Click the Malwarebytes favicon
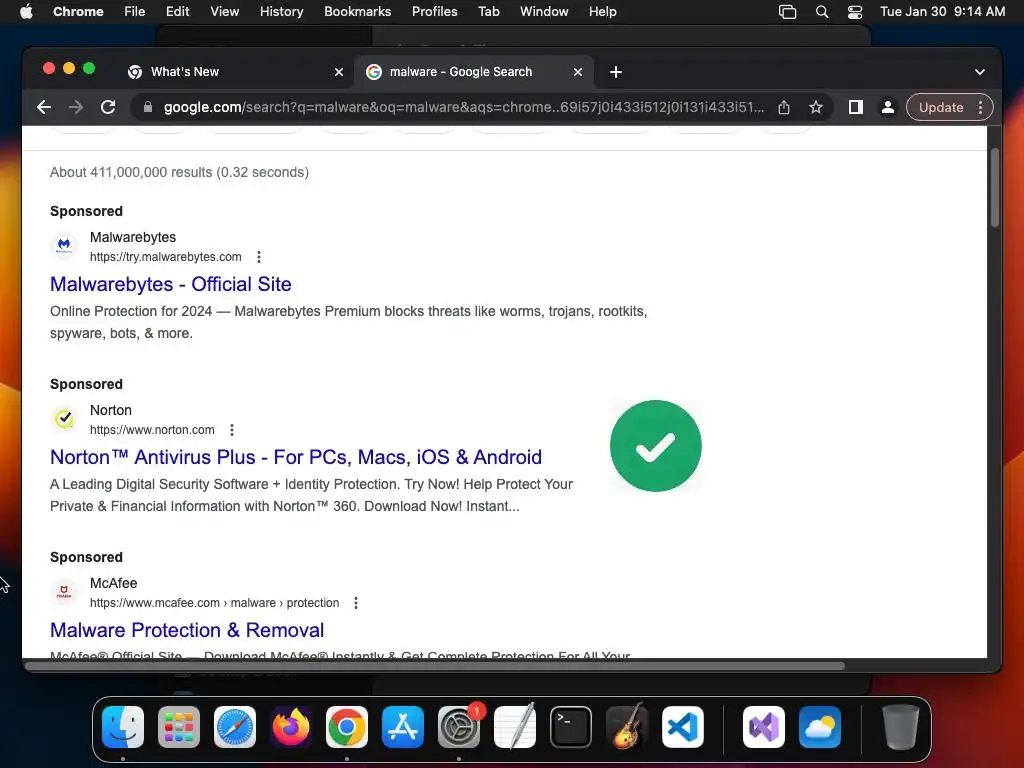 pyautogui.click(x=64, y=246)
